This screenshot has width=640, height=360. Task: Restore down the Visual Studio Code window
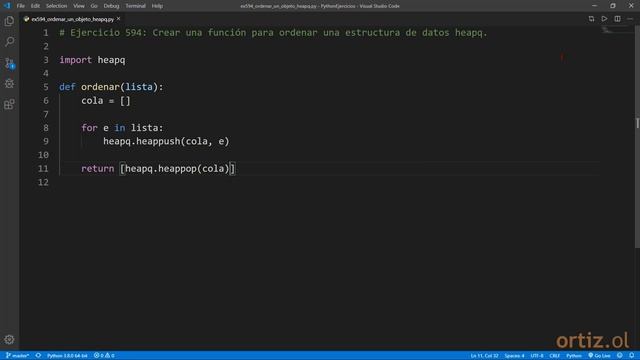click(613, 6)
